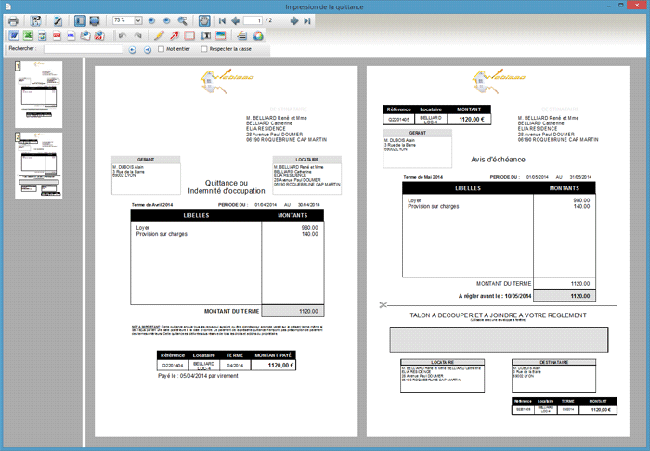Select the pencil highlight annotation tool
The image size is (650, 451).
(158, 35)
